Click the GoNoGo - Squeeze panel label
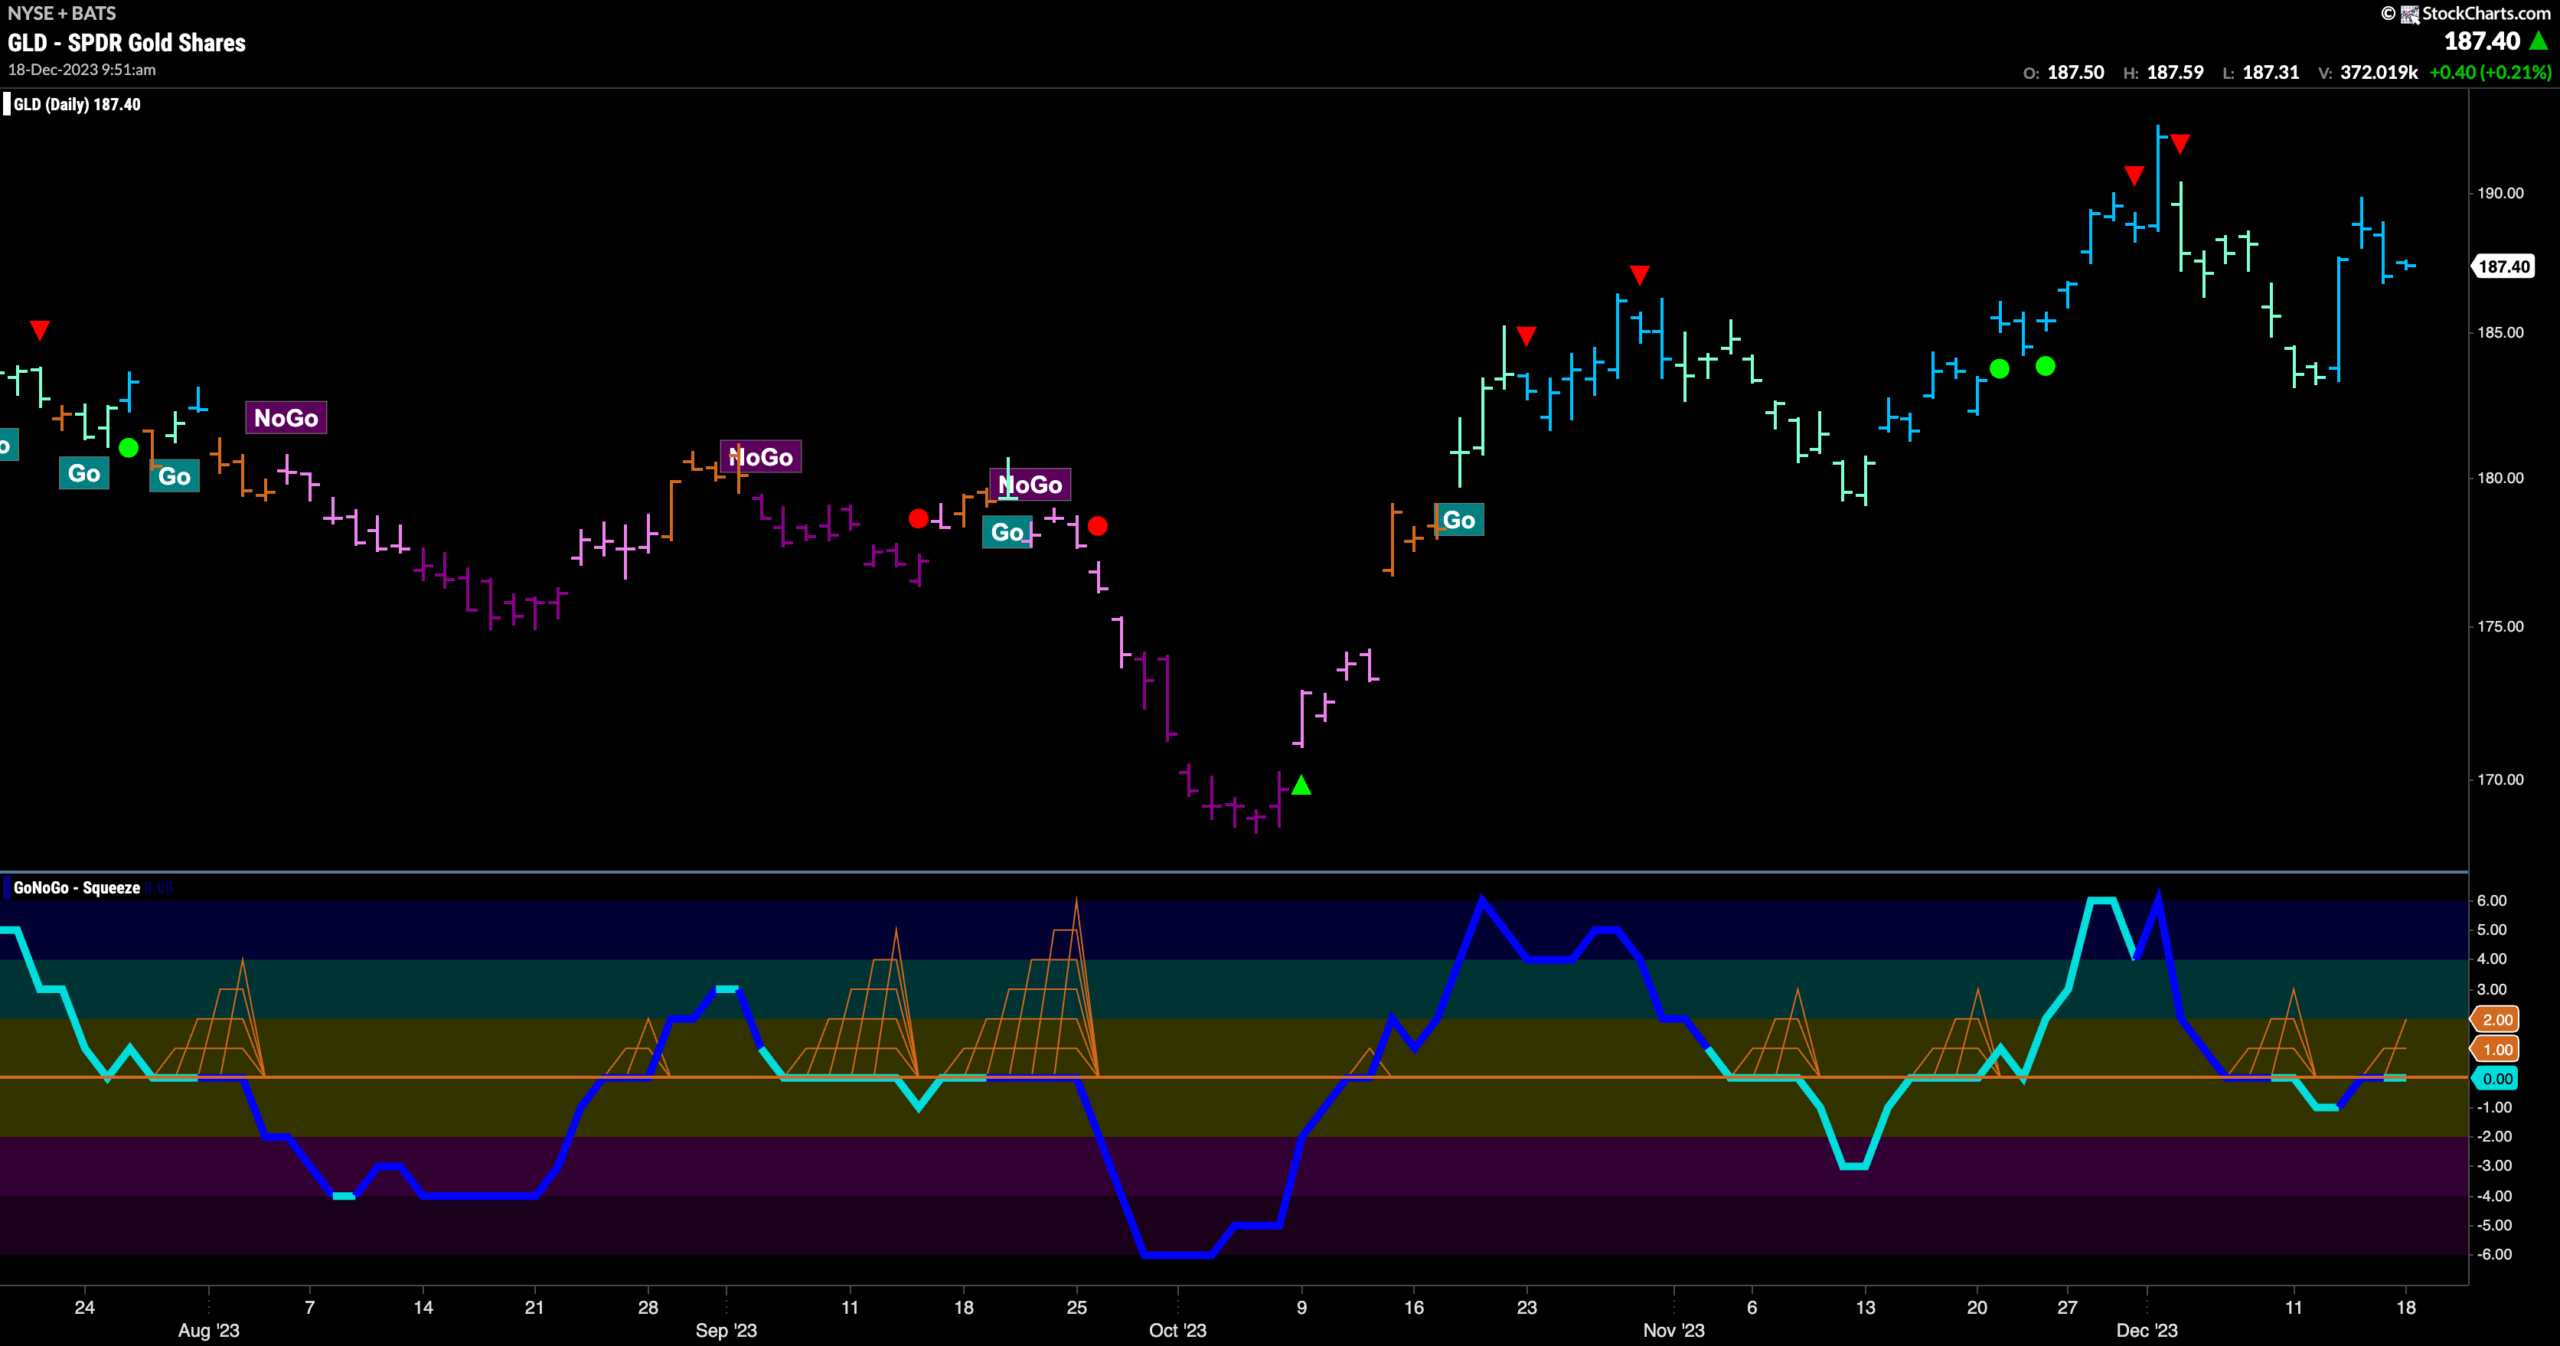Screen dimensions: 2560x1346 [x=77, y=888]
